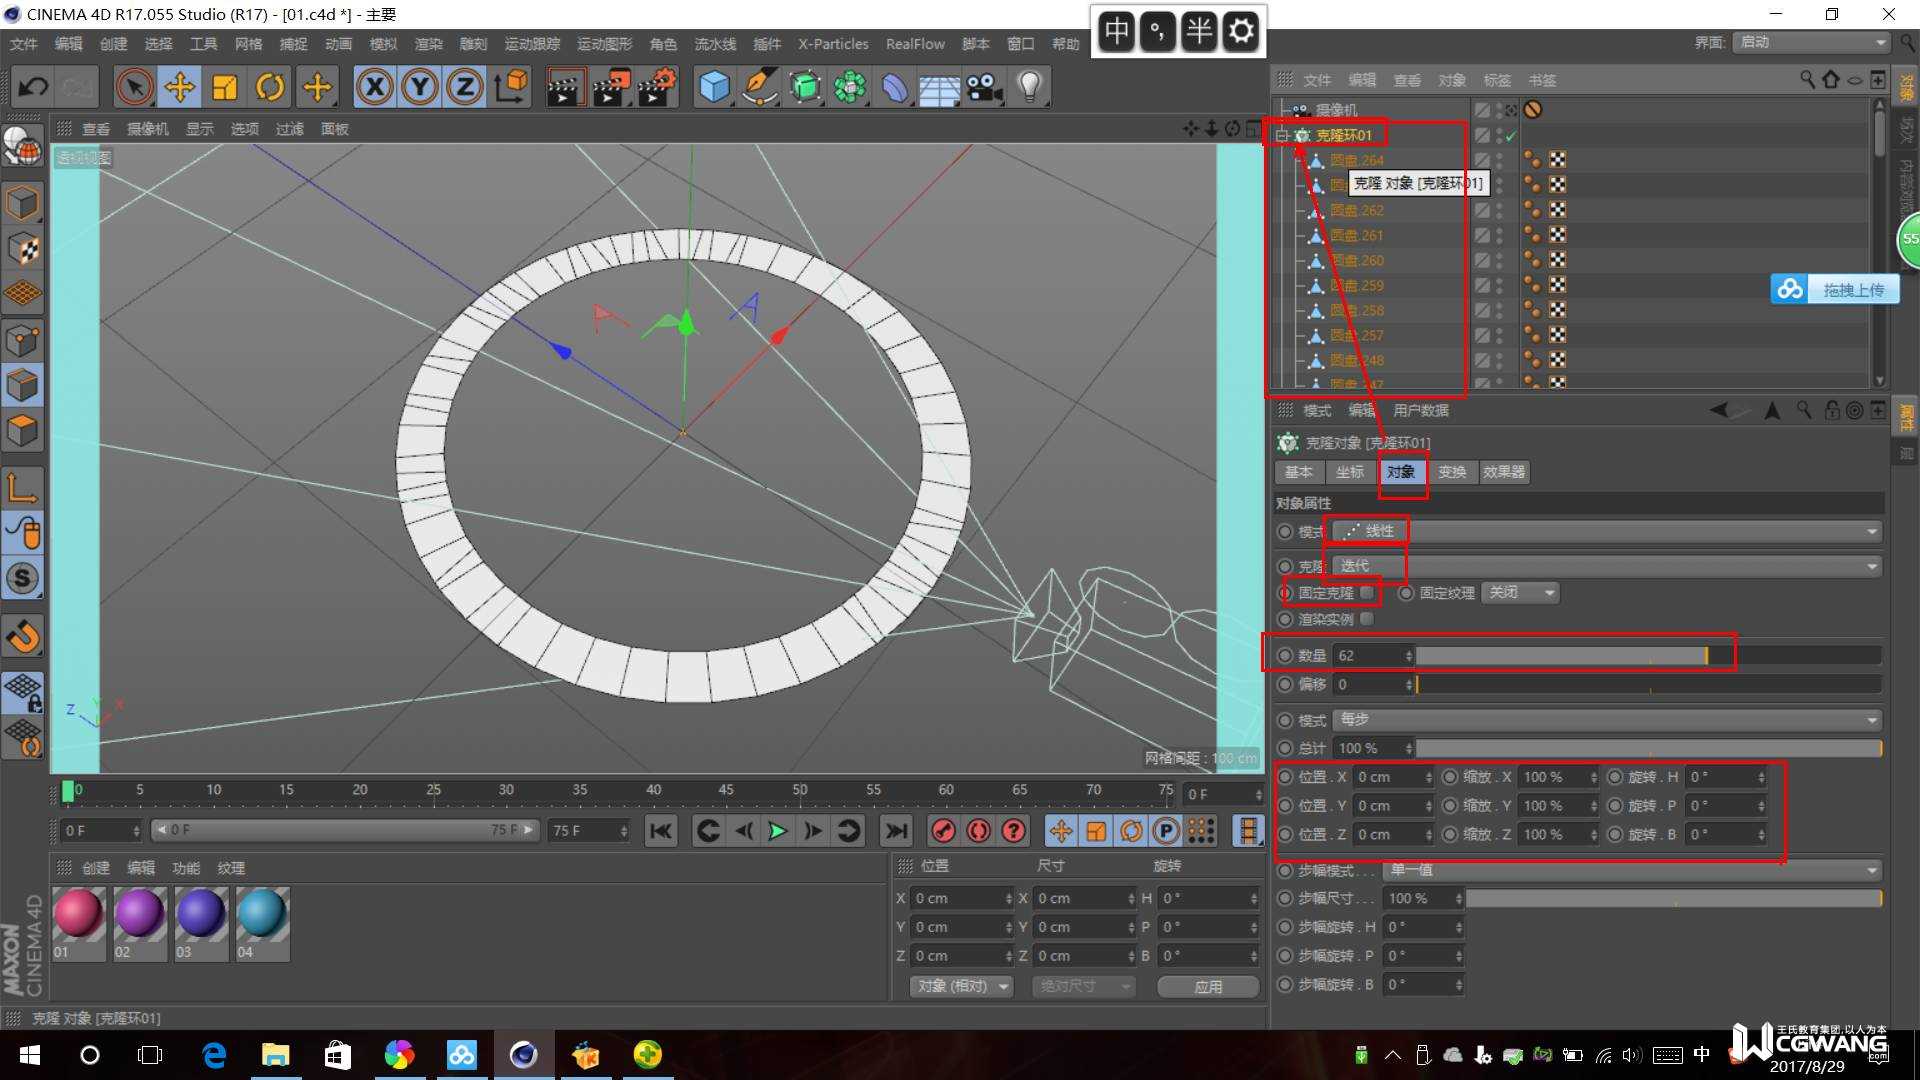Select the Rotate tool icon
The image size is (1920, 1080).
270,88
